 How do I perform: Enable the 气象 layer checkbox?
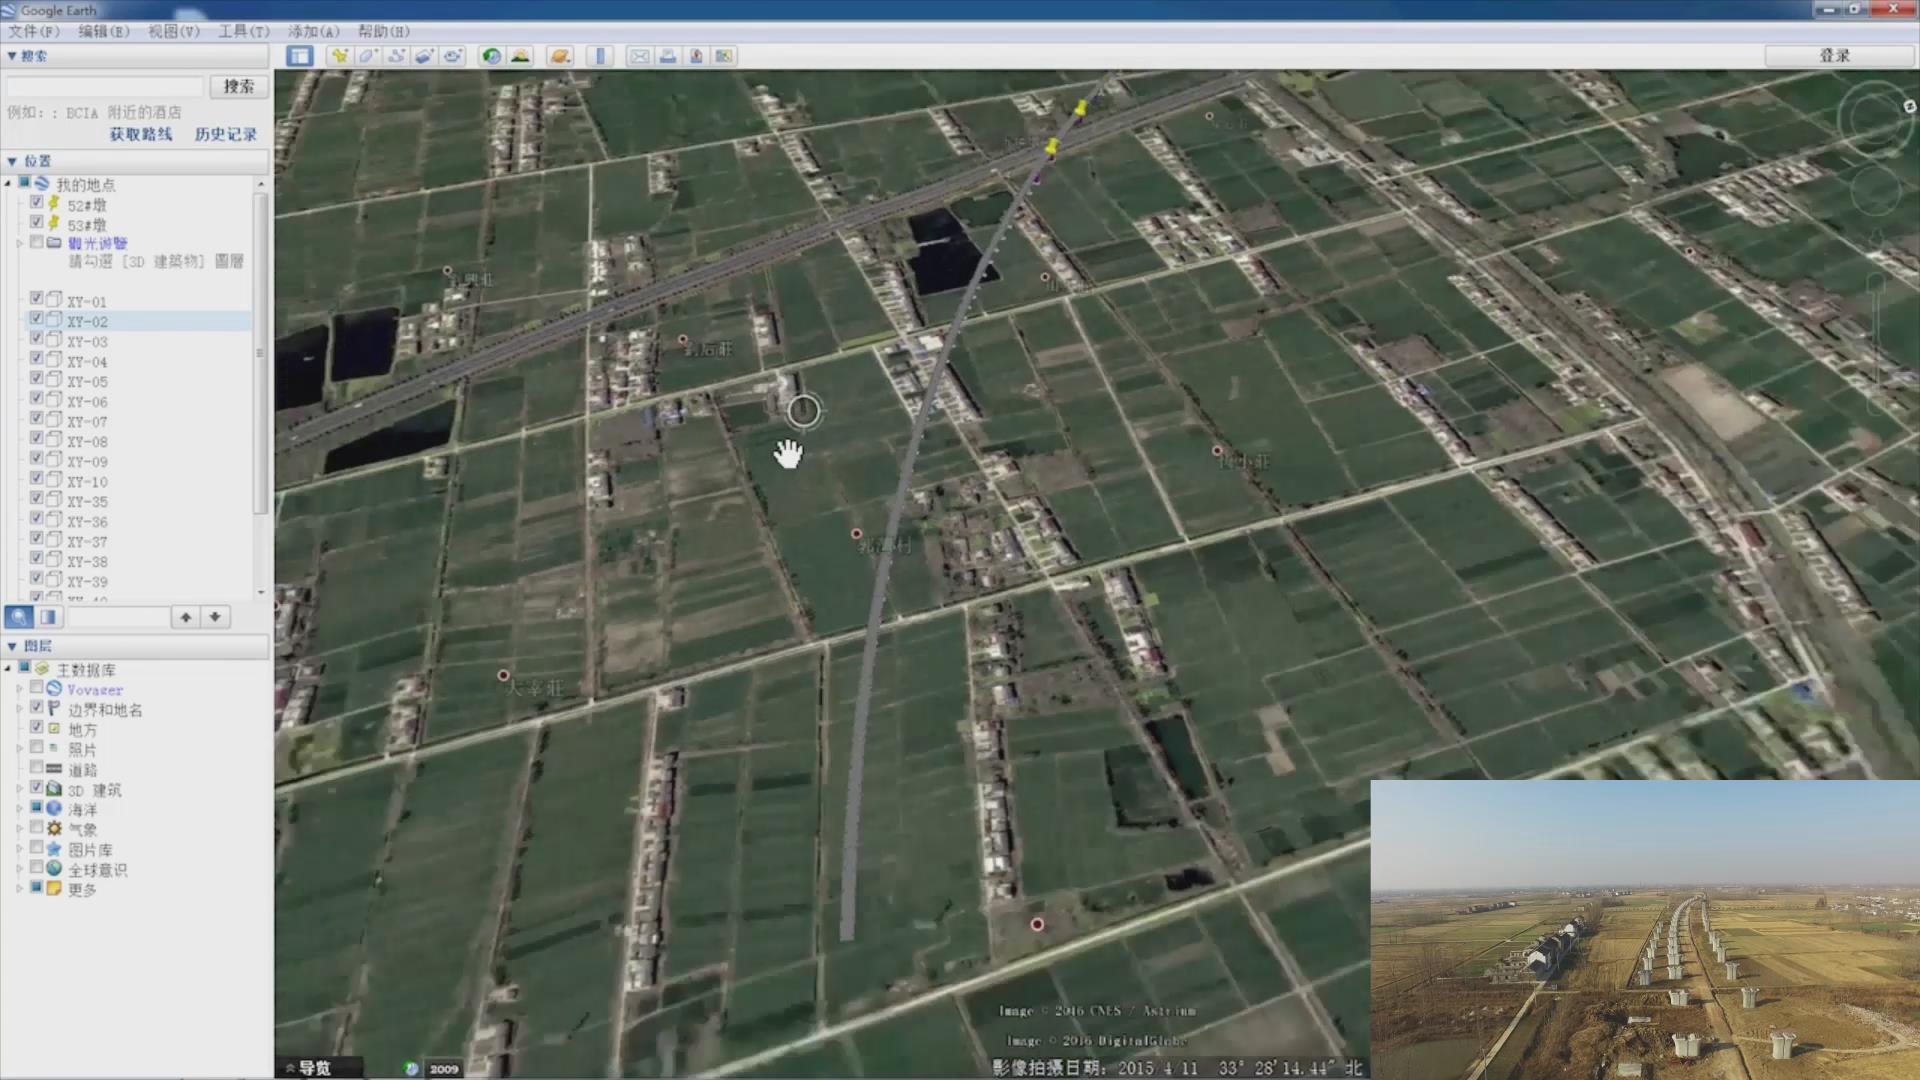point(37,828)
